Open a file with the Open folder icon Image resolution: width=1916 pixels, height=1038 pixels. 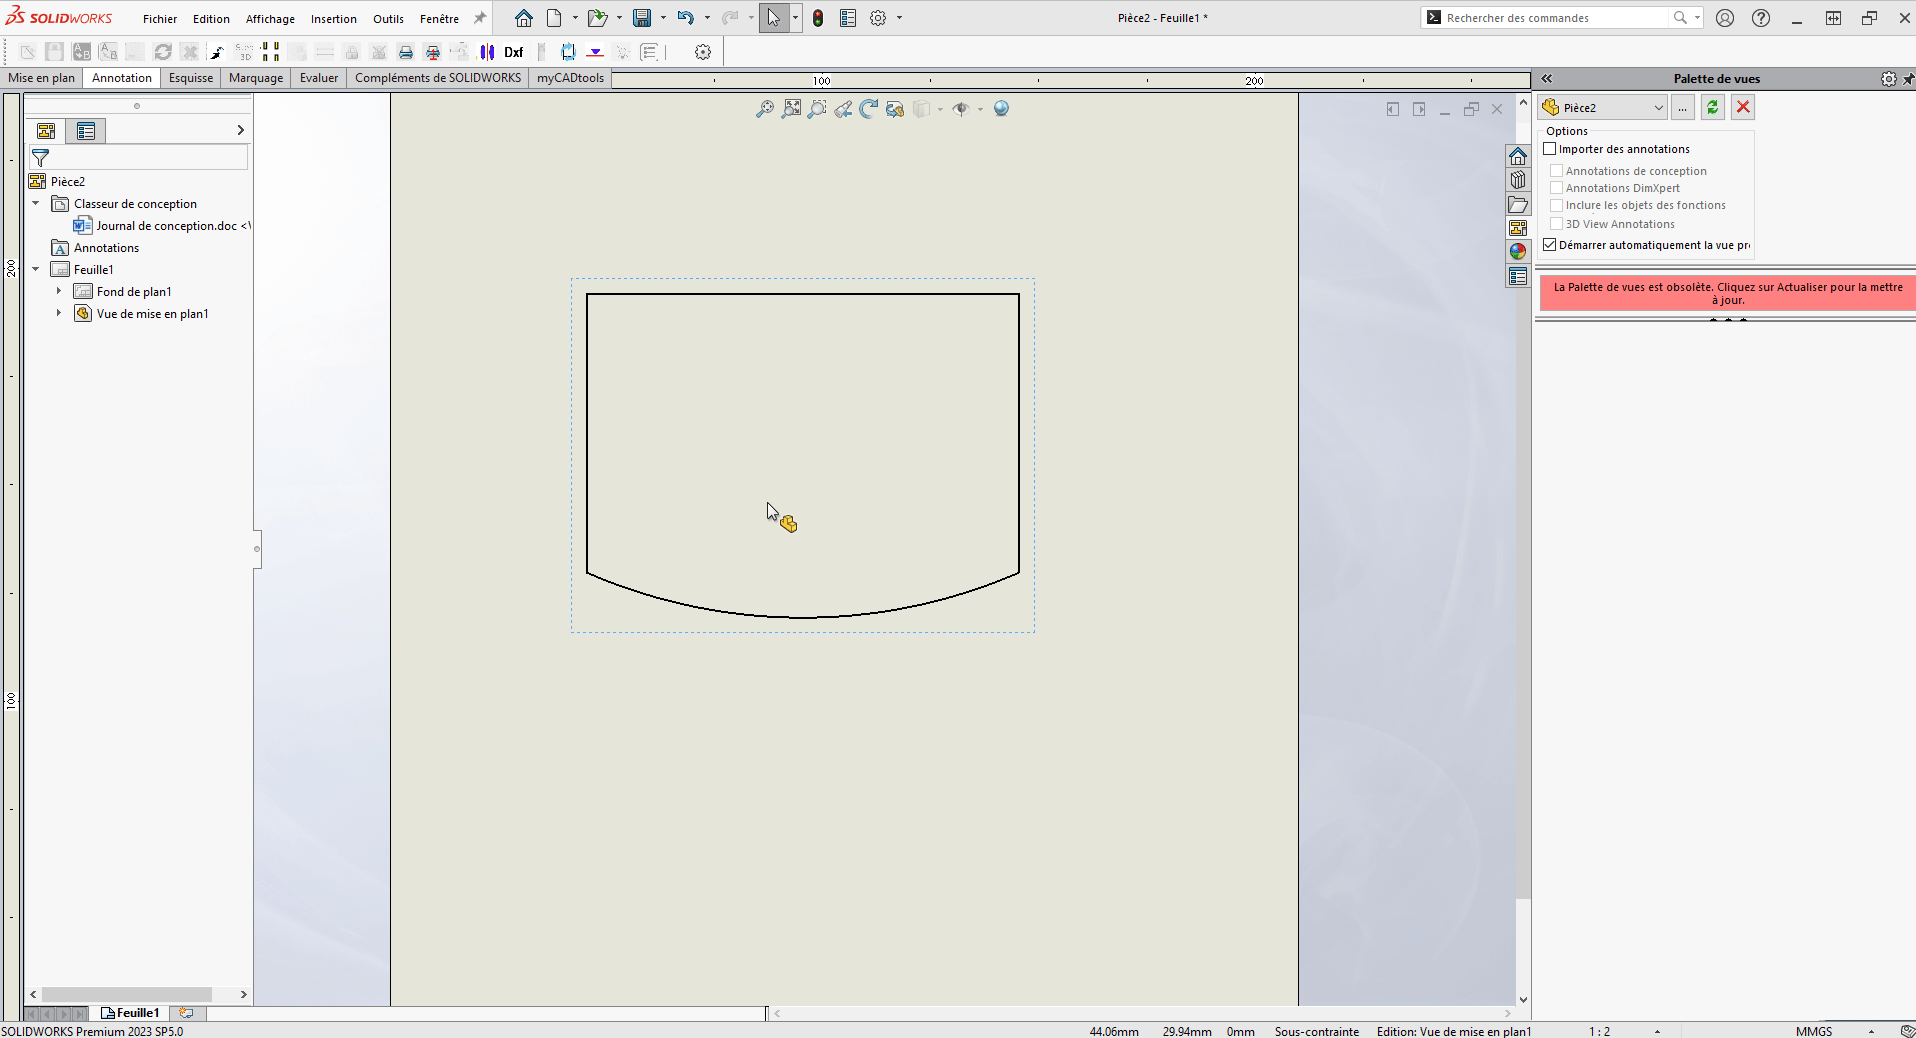[x=597, y=18]
